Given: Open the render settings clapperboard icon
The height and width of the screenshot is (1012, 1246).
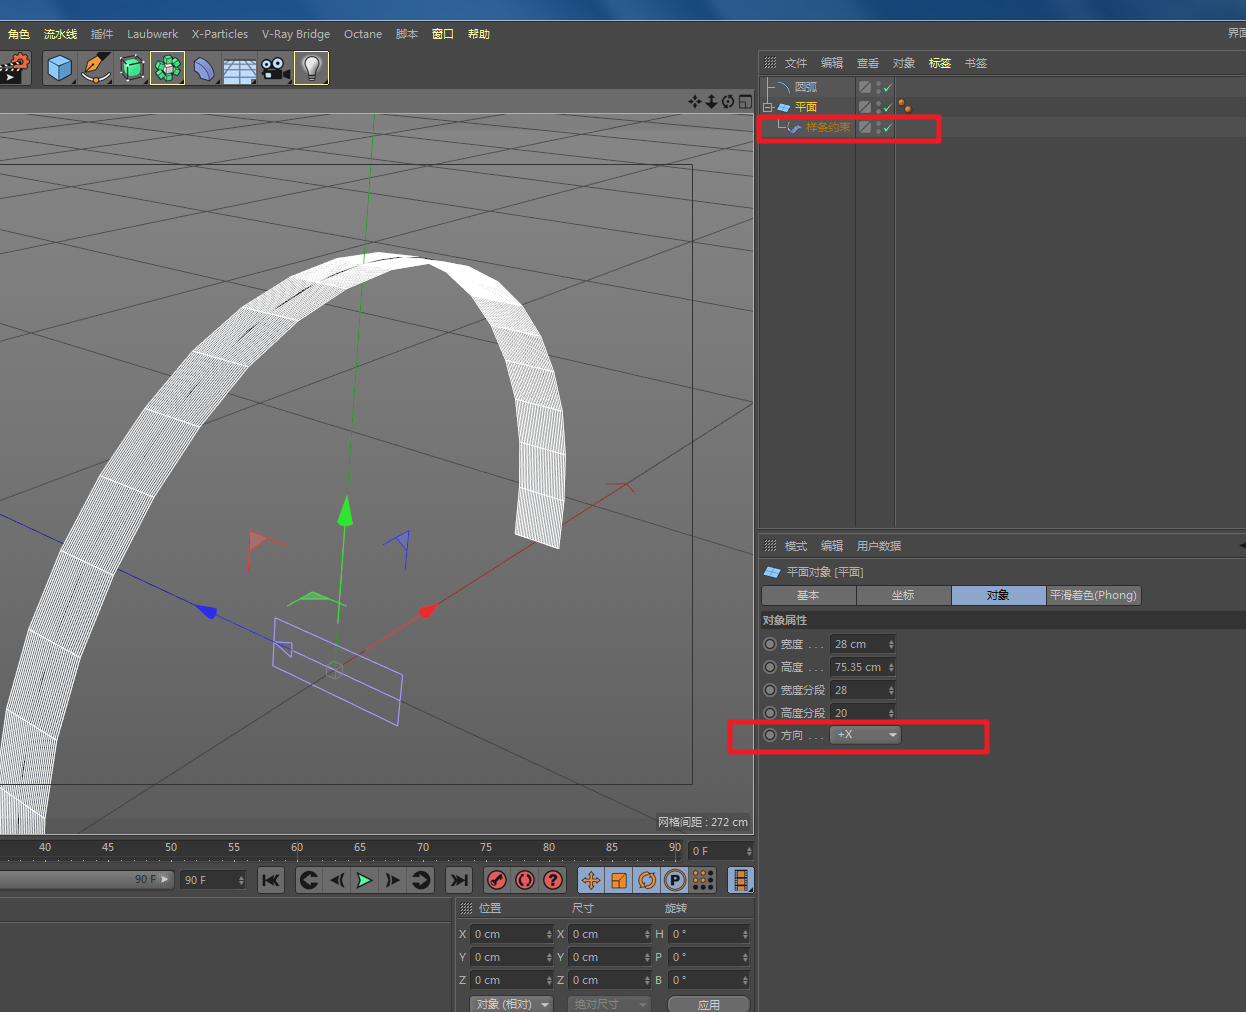Looking at the screenshot, I should (15, 68).
